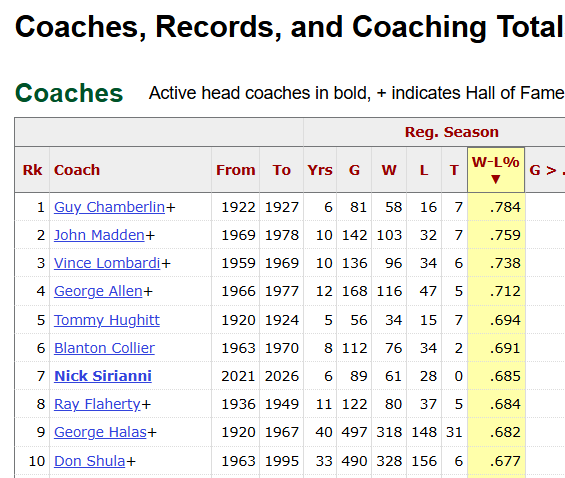The width and height of the screenshot is (565, 478).
Task: Open Don Shula's profile link
Action: [89, 461]
